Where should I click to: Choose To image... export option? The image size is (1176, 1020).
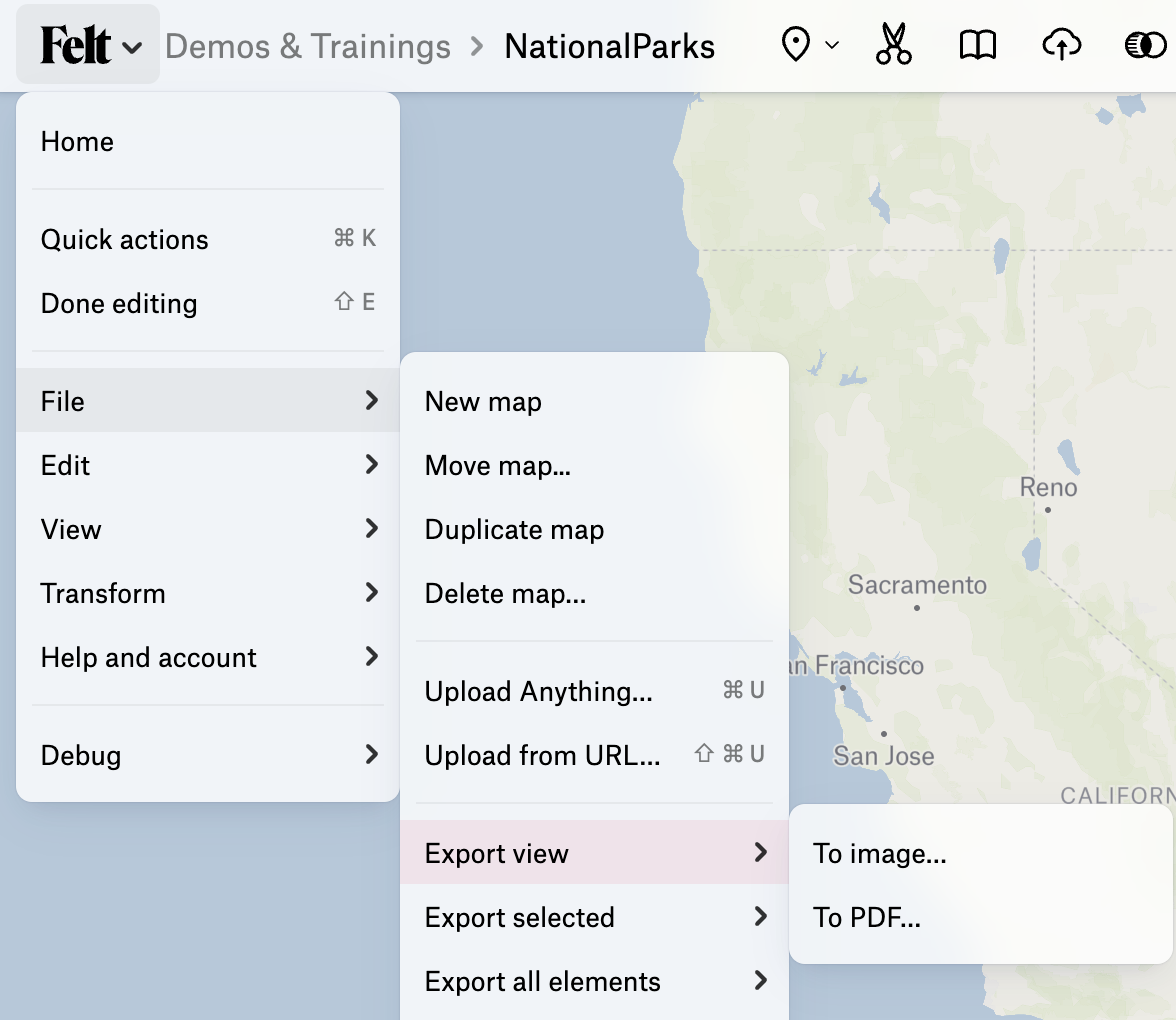[x=879, y=853]
